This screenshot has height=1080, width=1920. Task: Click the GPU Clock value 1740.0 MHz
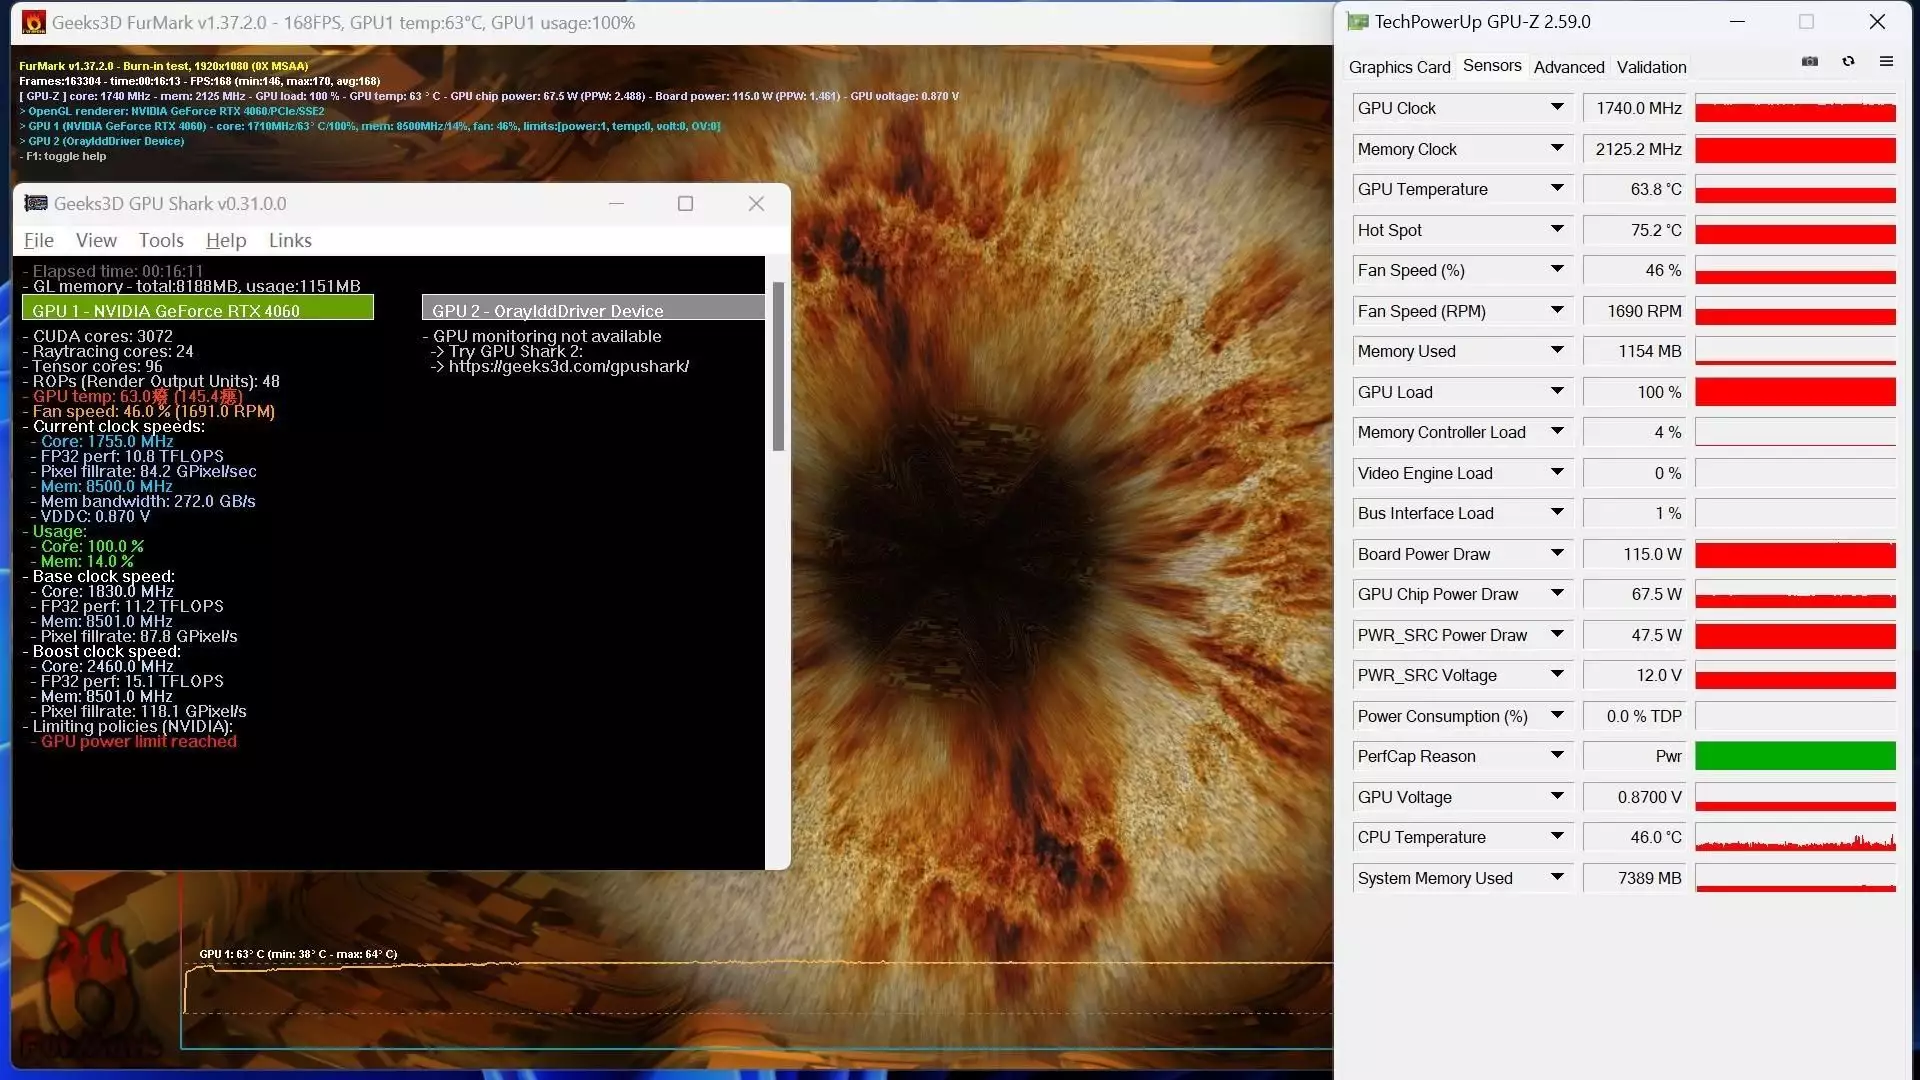click(1634, 108)
